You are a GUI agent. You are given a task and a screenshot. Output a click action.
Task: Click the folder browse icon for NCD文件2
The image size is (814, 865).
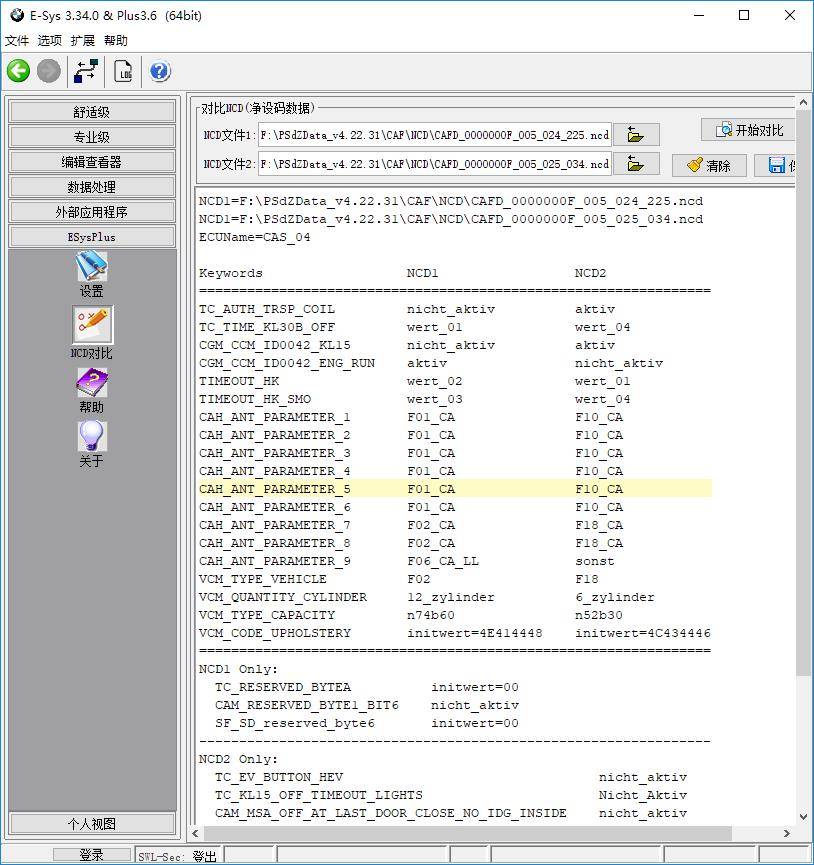coord(637,165)
